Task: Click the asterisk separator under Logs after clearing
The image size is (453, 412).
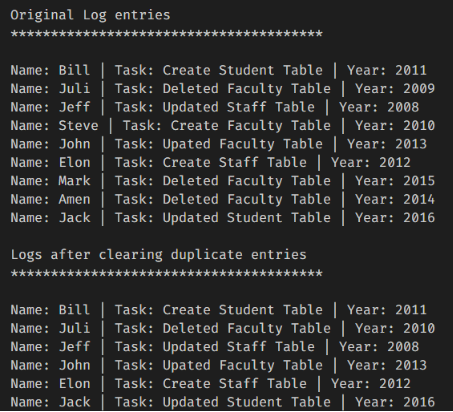Action: (167, 273)
